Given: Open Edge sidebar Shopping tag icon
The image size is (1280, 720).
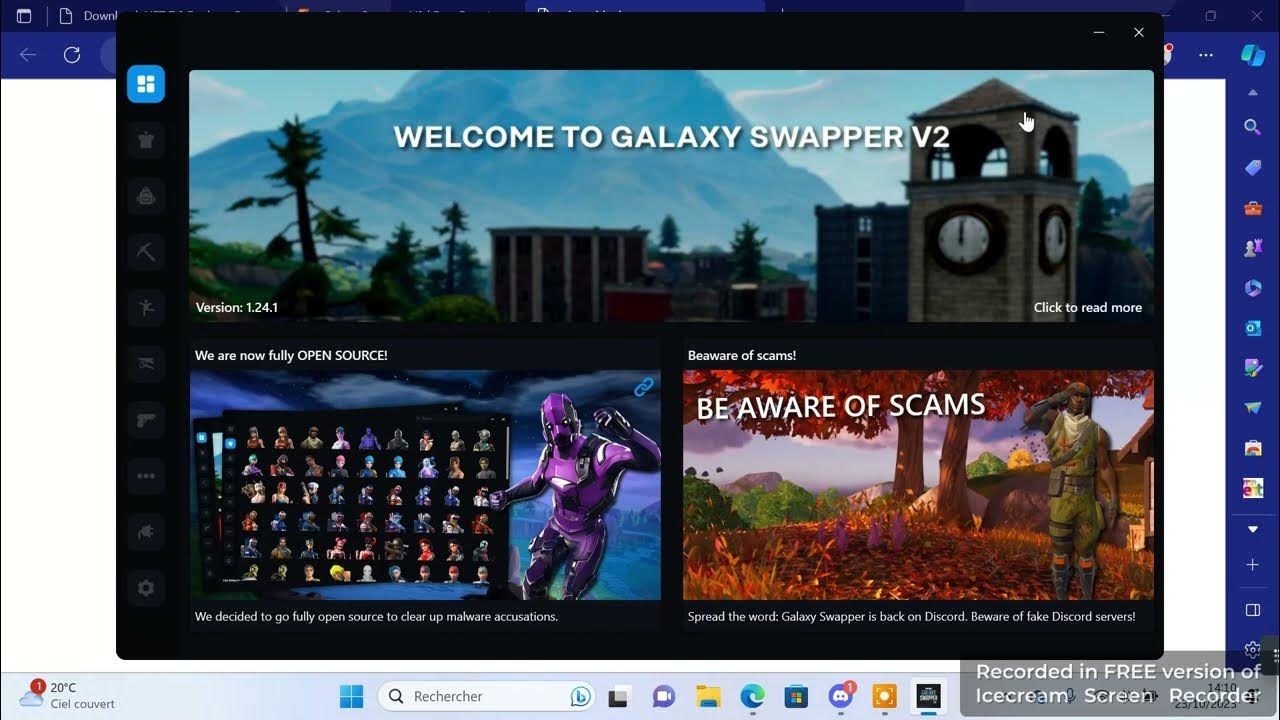Looking at the screenshot, I should 1252,168.
